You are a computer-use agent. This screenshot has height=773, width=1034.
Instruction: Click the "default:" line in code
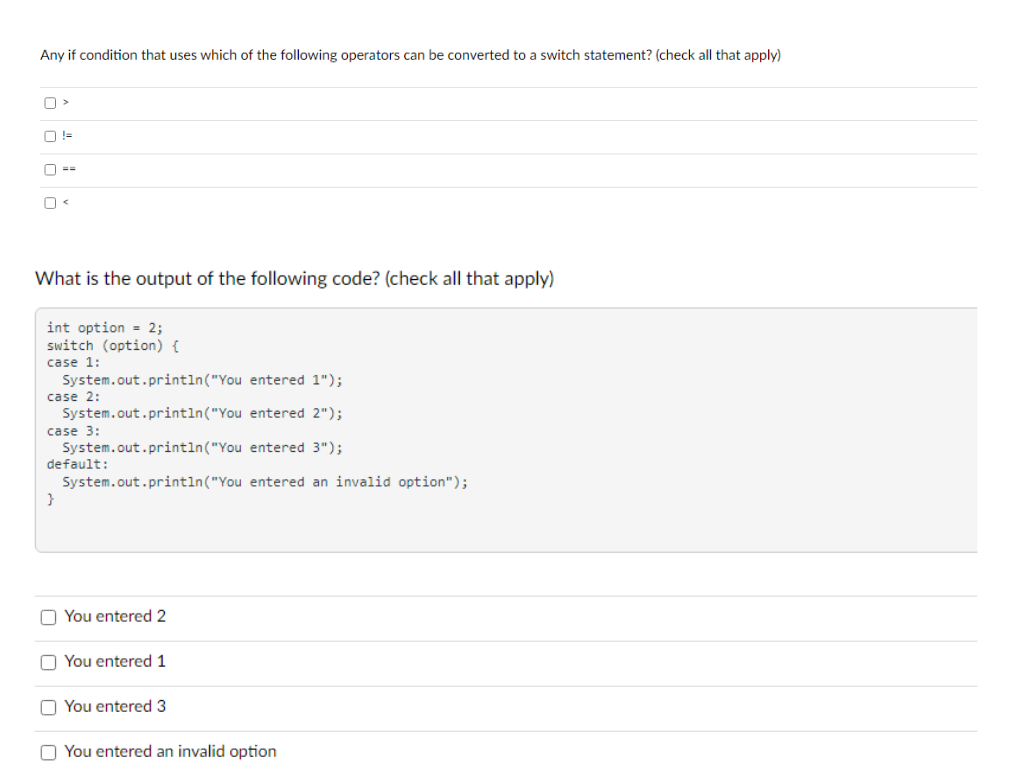click(77, 464)
